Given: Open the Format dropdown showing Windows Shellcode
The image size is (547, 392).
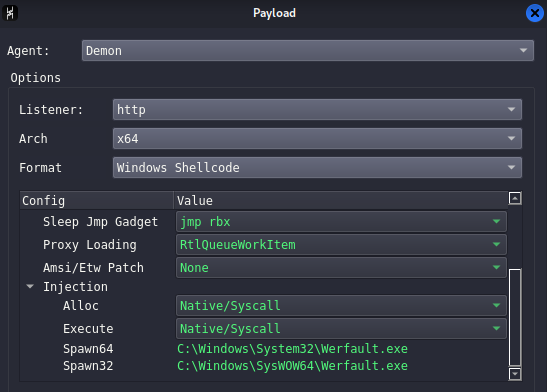Looking at the screenshot, I should point(317,167).
